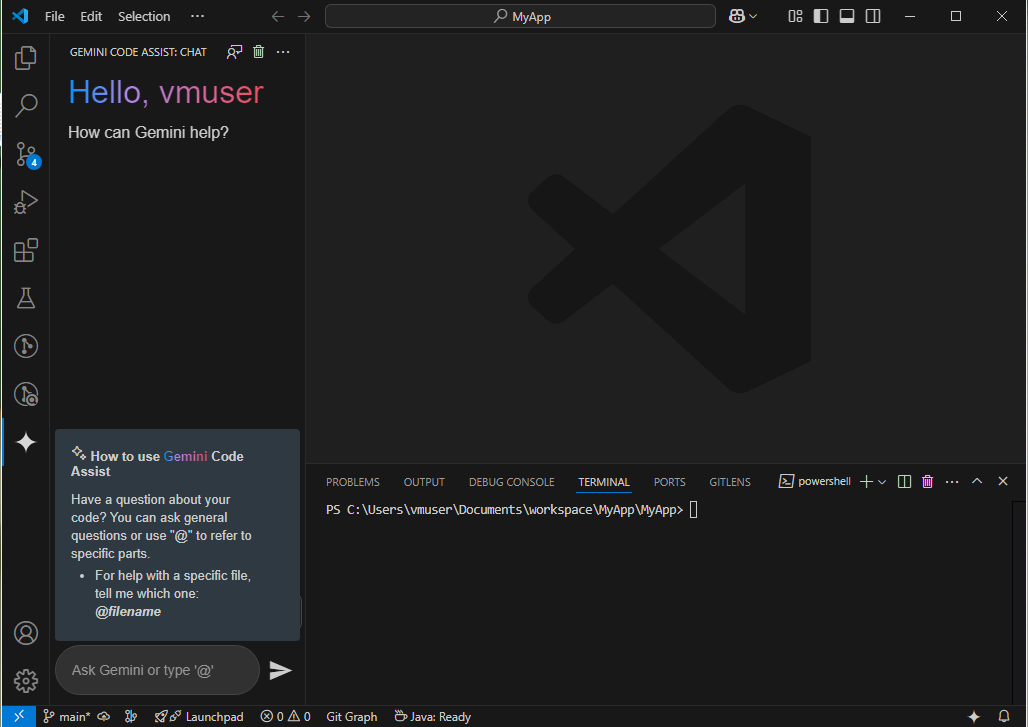This screenshot has height=727, width=1028.
Task: Open Source Control view with badge 4
Action: [26, 155]
